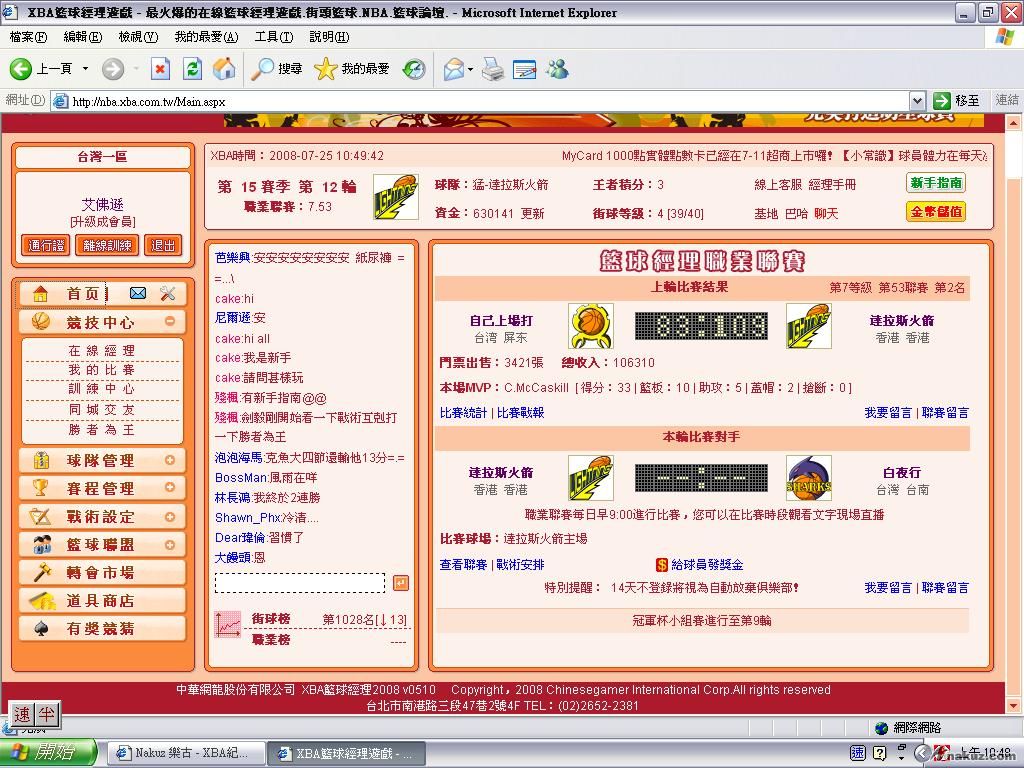
Task: Click into the chat message input box
Action: click(x=300, y=583)
